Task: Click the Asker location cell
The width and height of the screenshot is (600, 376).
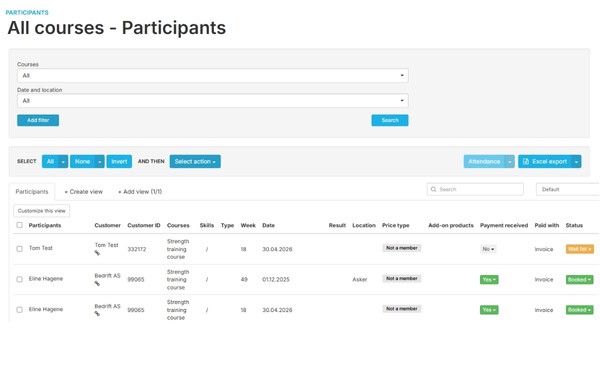Action: tap(360, 280)
